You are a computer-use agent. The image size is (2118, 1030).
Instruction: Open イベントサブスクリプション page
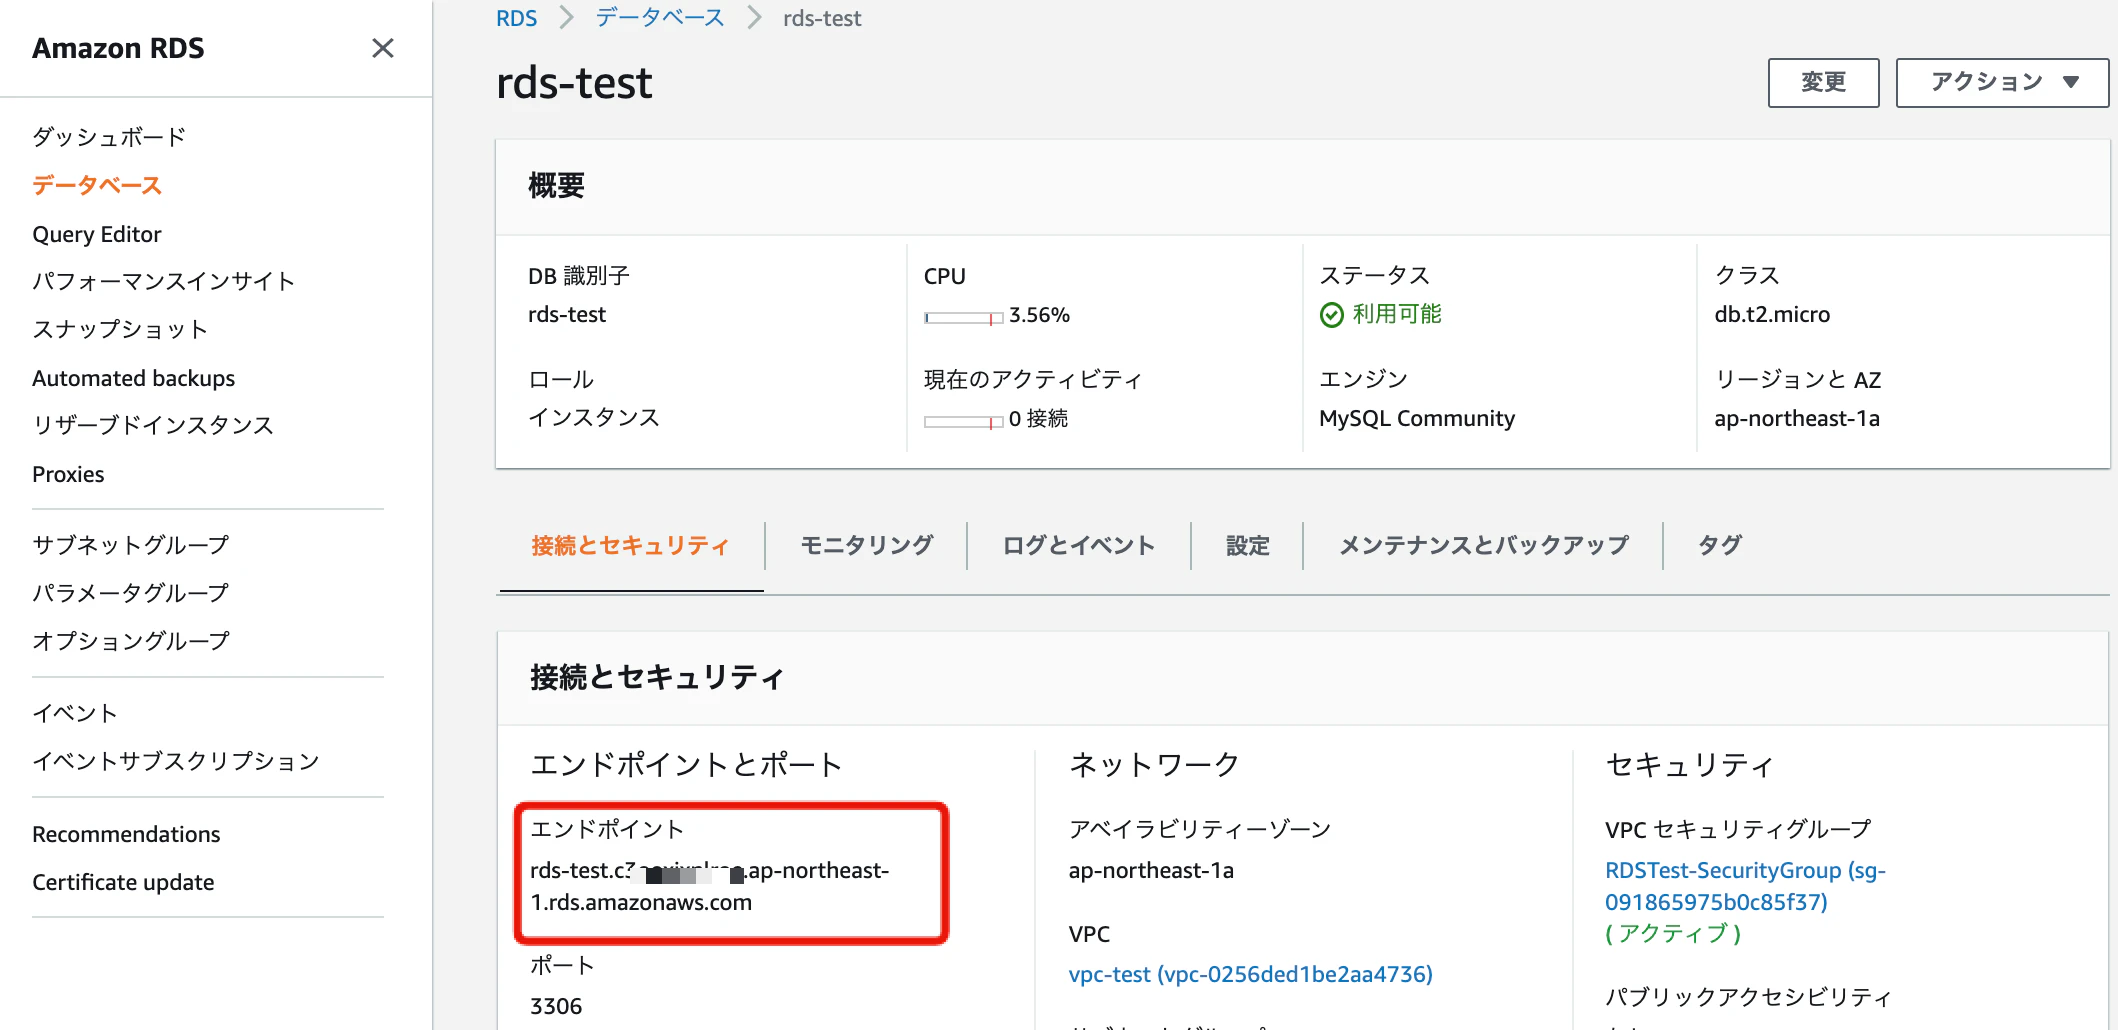click(x=176, y=761)
